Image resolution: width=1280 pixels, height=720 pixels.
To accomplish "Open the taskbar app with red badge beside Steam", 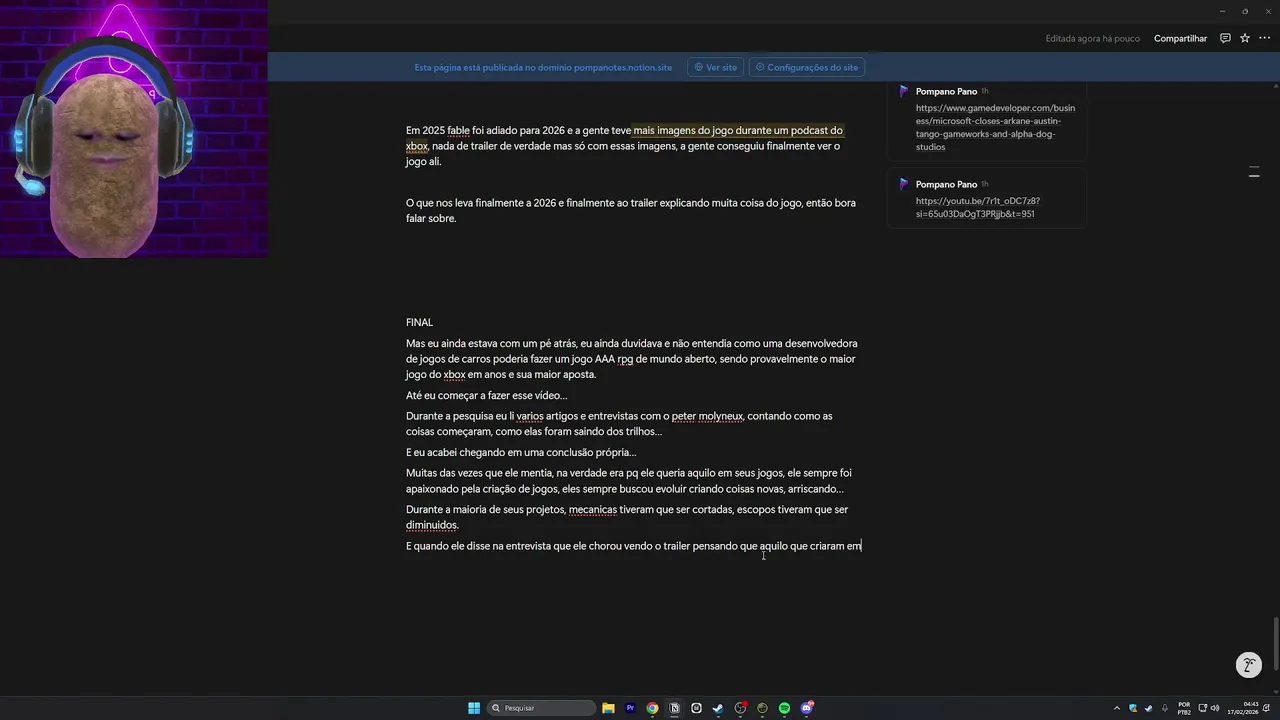I will 740,708.
